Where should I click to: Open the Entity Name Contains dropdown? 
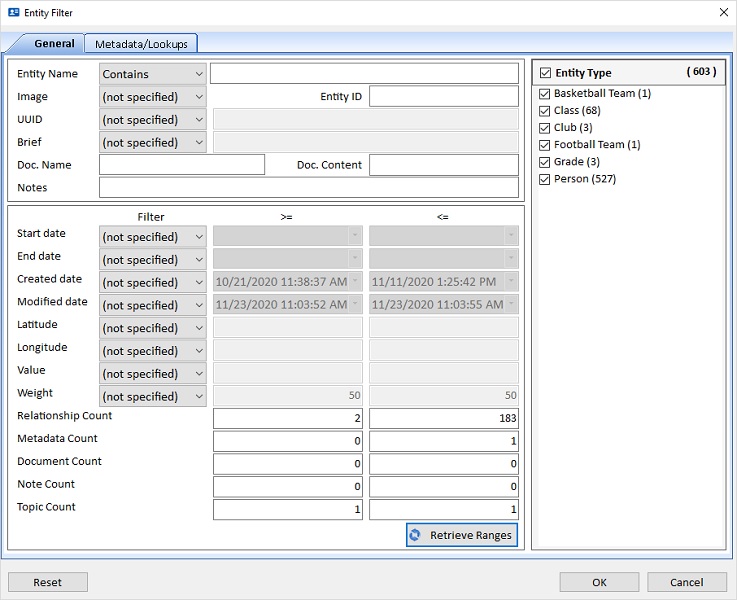[x=153, y=74]
